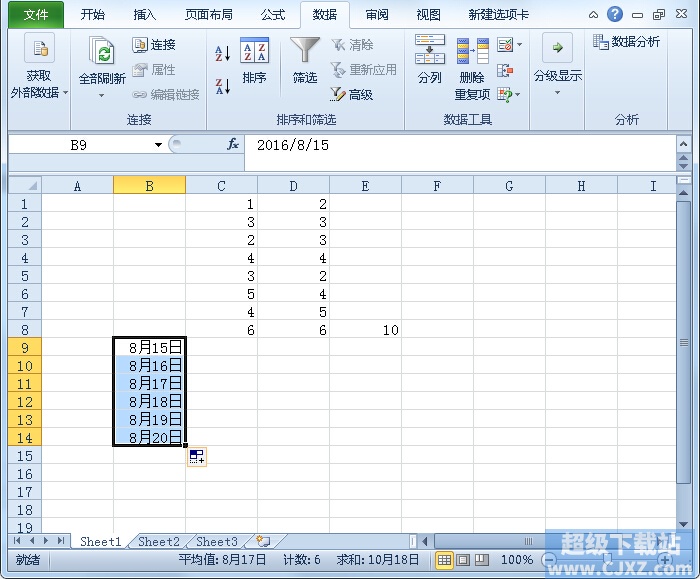The height and width of the screenshot is (579, 700).
Task: Open the 公式 ribbon tab
Action: (x=273, y=15)
